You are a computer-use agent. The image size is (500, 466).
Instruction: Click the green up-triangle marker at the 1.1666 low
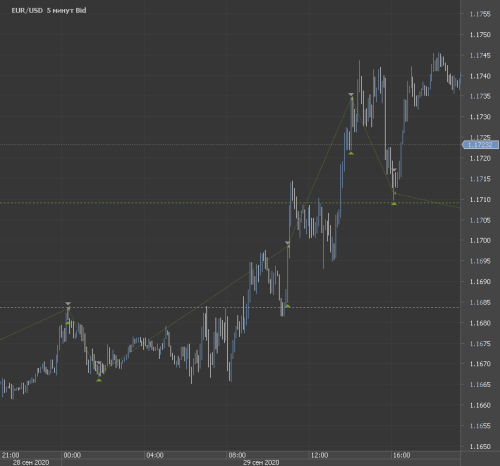(x=99, y=380)
